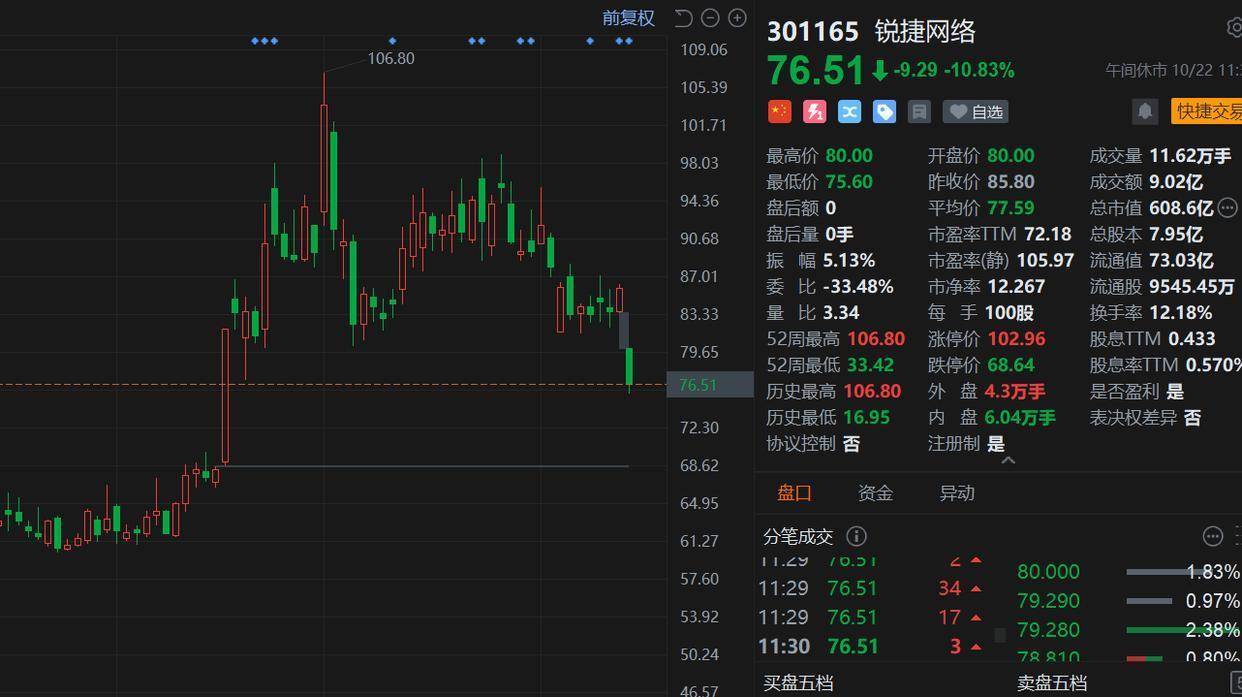The height and width of the screenshot is (697, 1242).
Task: Click the chart reset (undo) arrow icon
Action: point(684,18)
